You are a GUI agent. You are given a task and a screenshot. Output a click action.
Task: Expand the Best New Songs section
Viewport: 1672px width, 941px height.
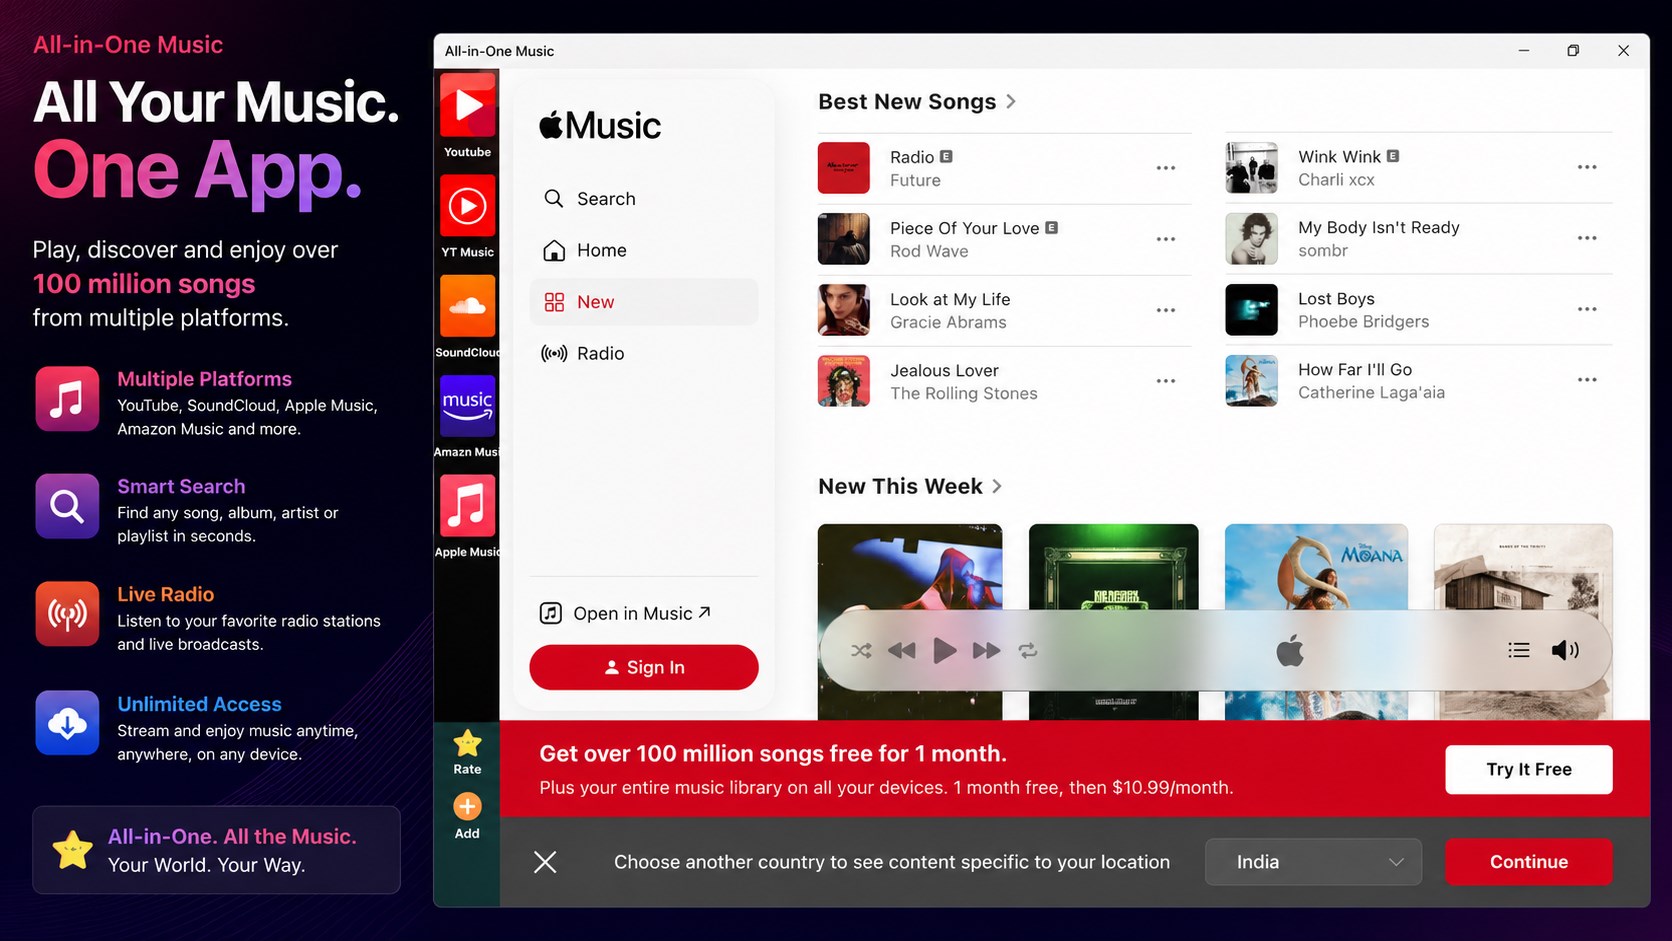tap(1011, 102)
